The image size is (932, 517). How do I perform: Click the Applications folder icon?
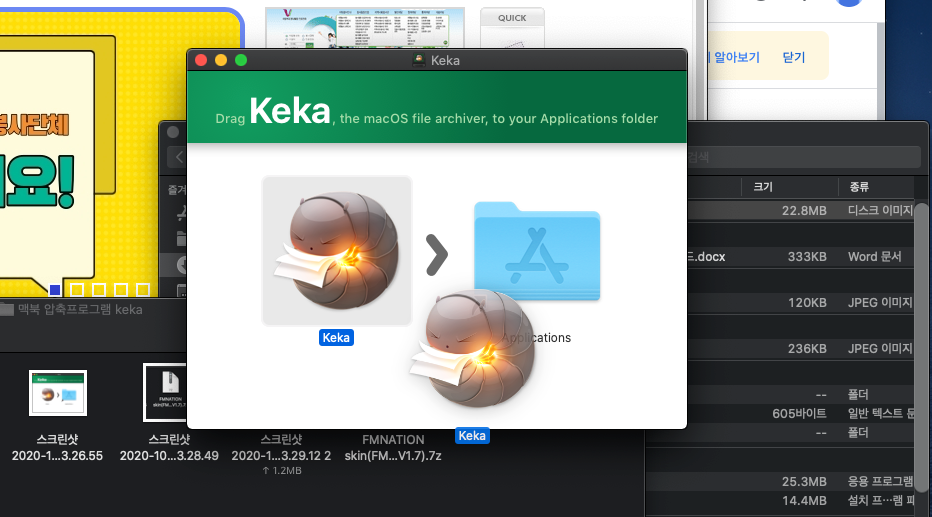pyautogui.click(x=537, y=251)
